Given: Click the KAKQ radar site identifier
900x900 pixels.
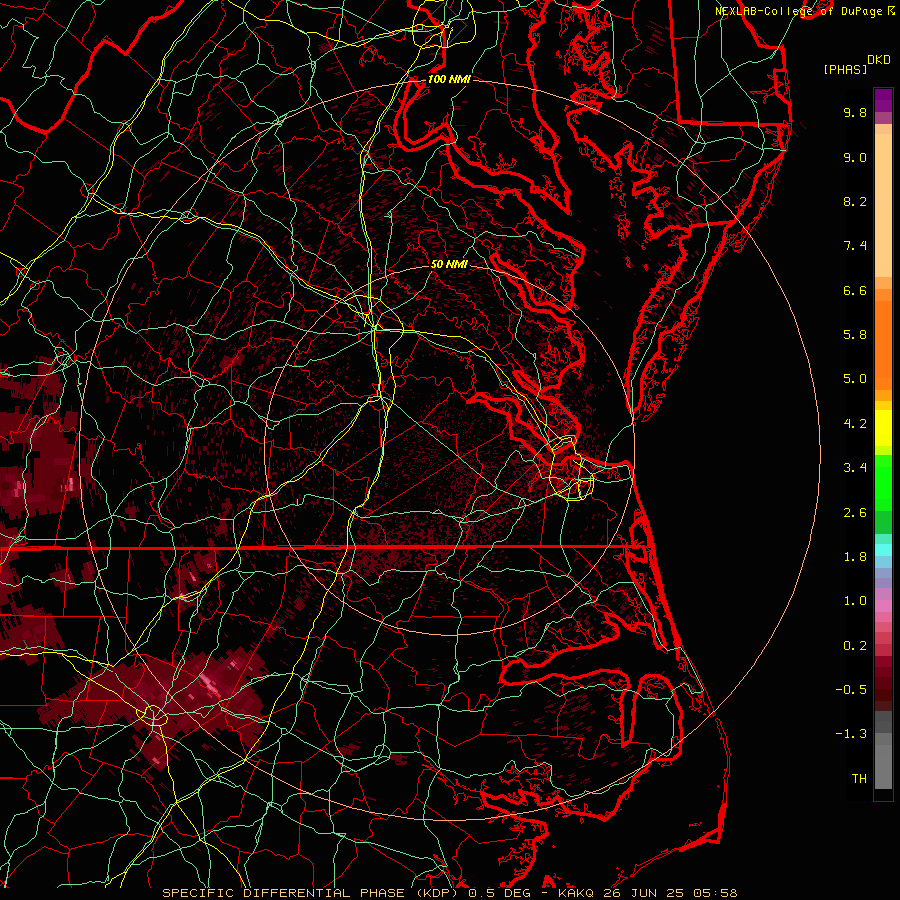Looking at the screenshot, I should point(576,893).
